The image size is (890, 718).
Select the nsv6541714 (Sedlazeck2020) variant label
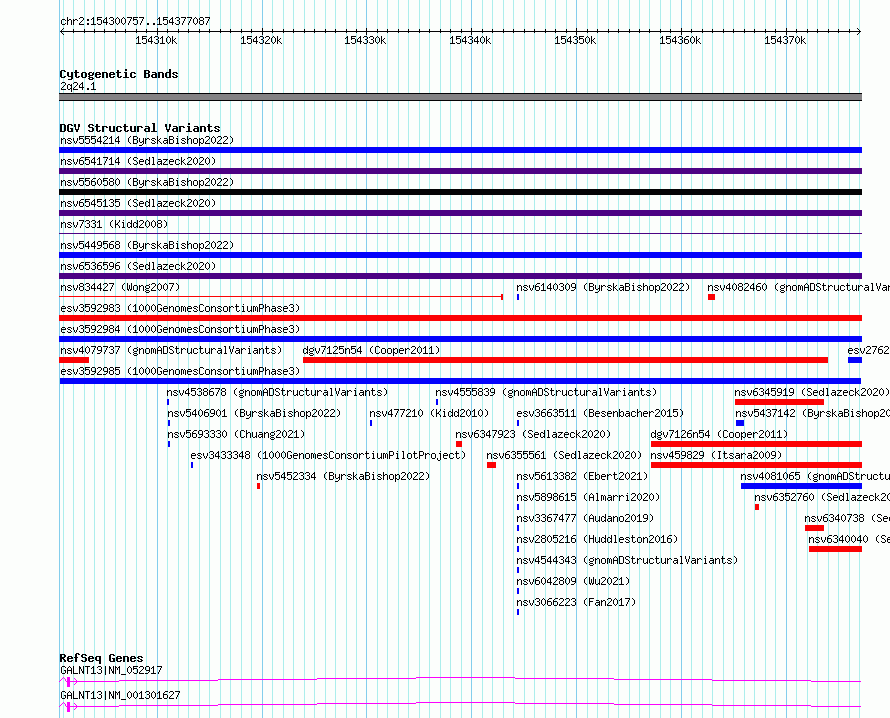click(x=138, y=161)
